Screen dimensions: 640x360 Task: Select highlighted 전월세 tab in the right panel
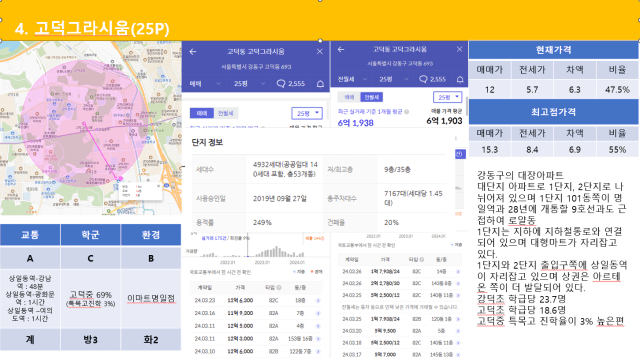371,97
